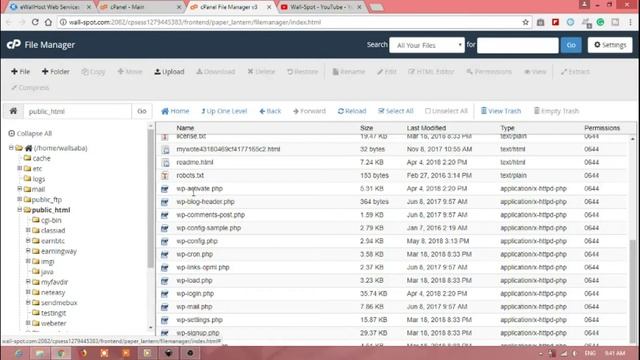Sort files by the Name column header

point(185,128)
